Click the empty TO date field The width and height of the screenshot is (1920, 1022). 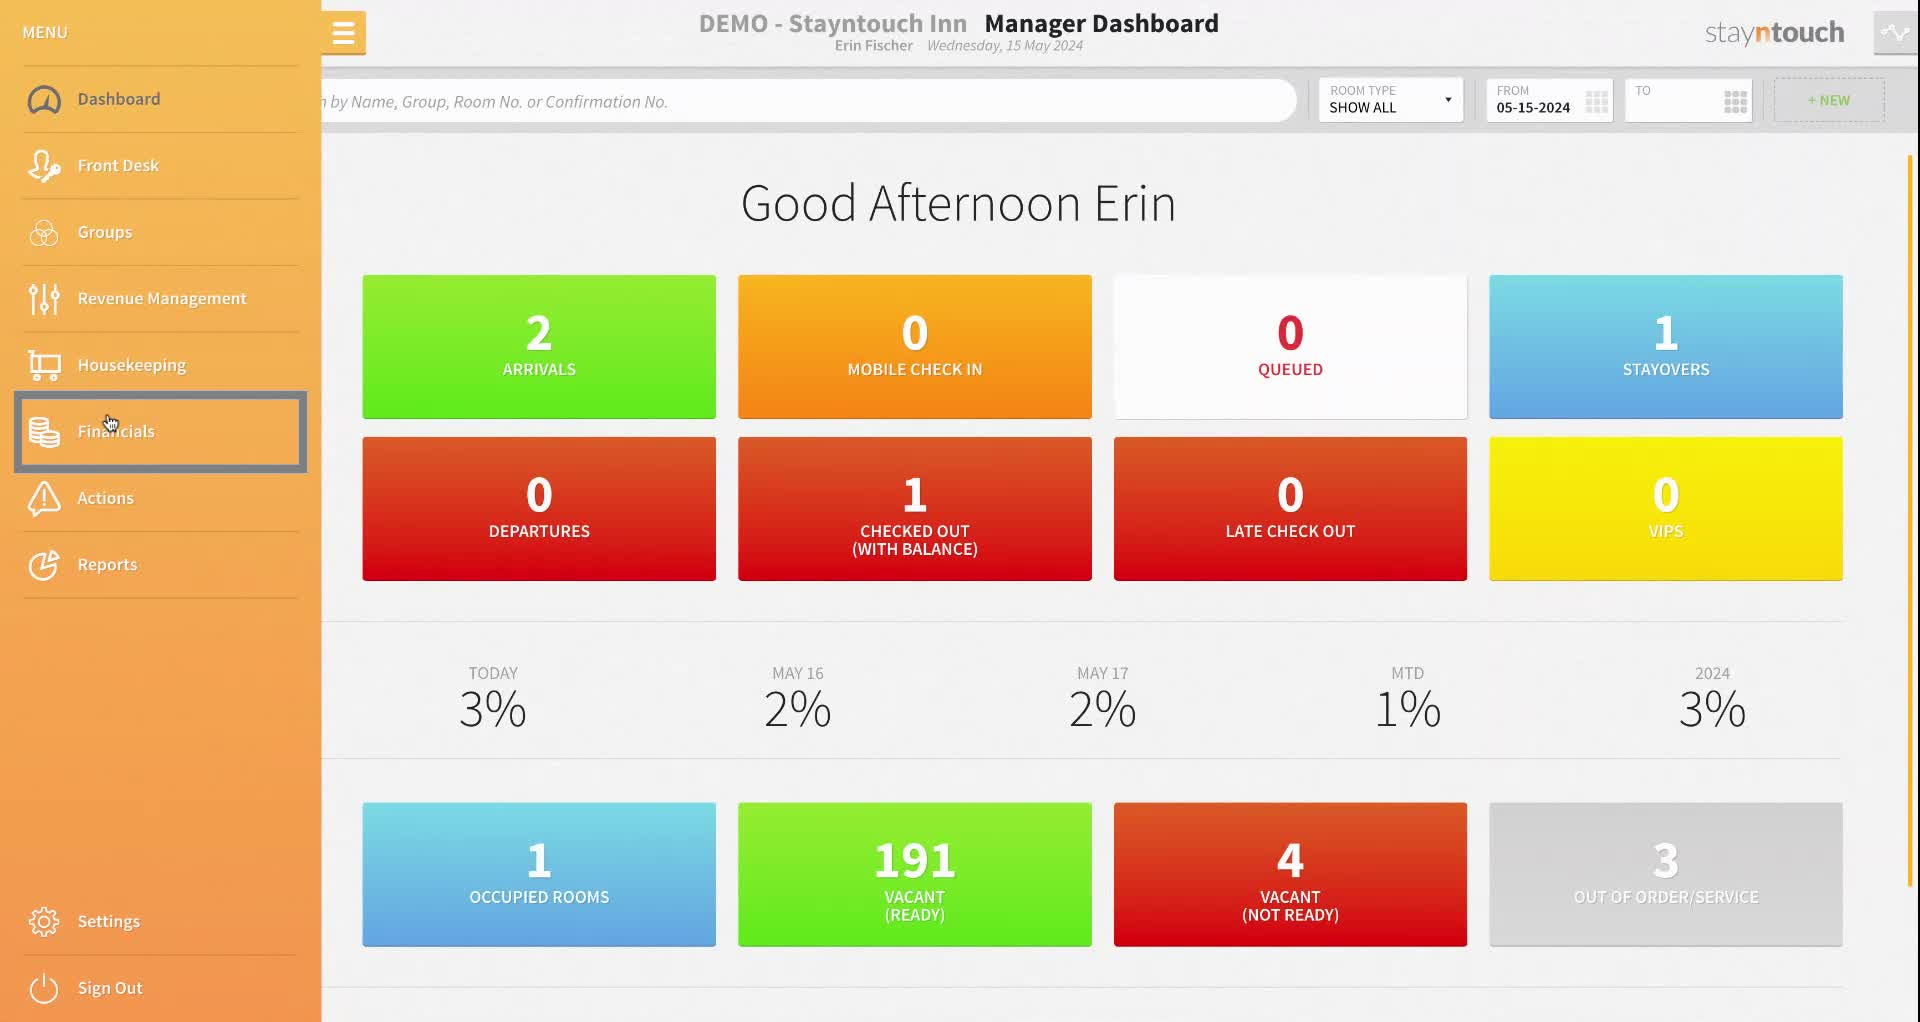pyautogui.click(x=1688, y=100)
